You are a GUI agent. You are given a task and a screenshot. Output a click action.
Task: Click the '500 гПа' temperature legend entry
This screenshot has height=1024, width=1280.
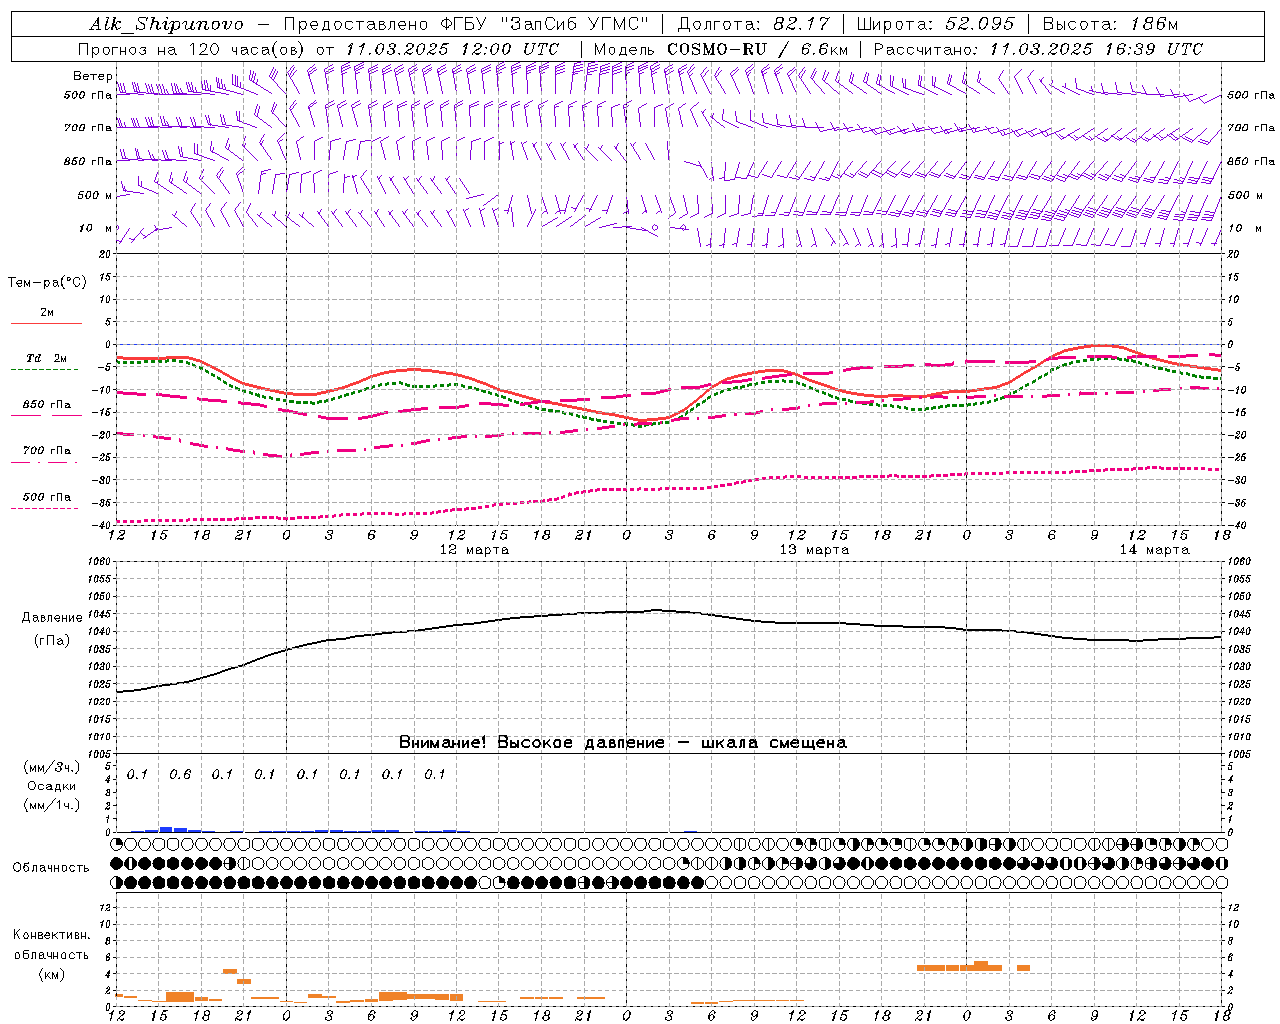tap(47, 497)
